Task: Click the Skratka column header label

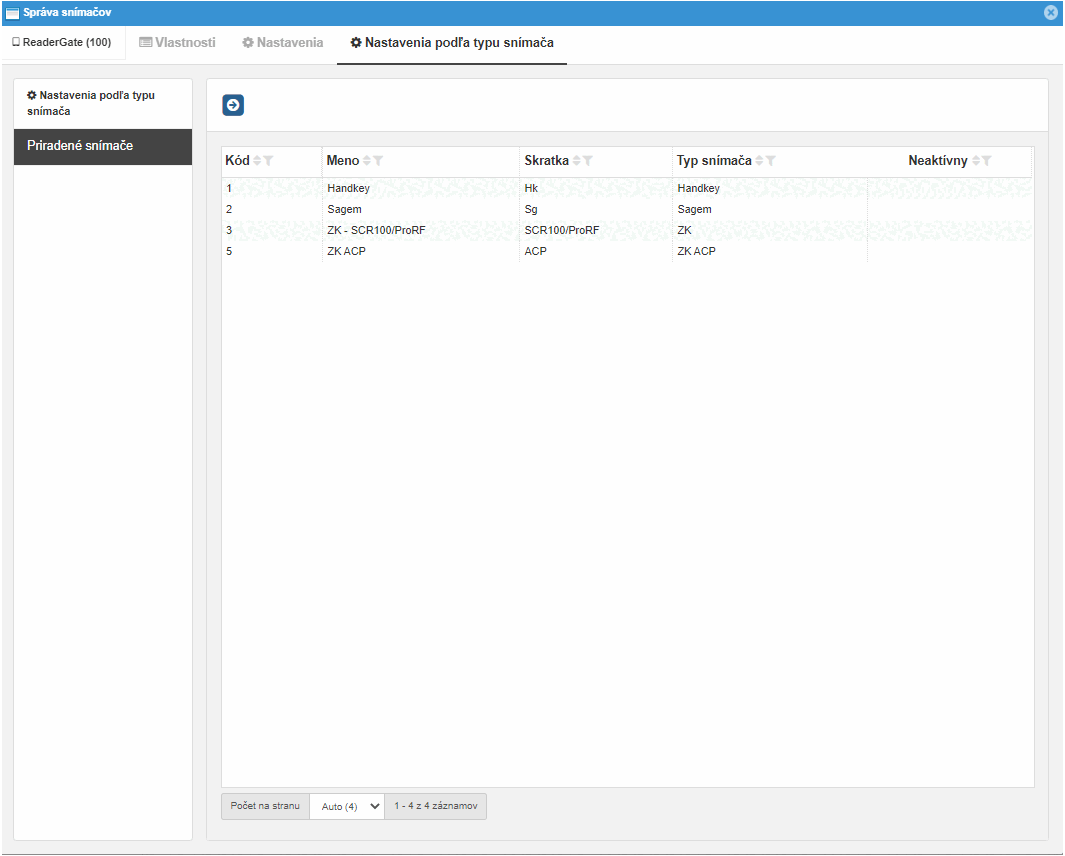Action: pos(547,161)
